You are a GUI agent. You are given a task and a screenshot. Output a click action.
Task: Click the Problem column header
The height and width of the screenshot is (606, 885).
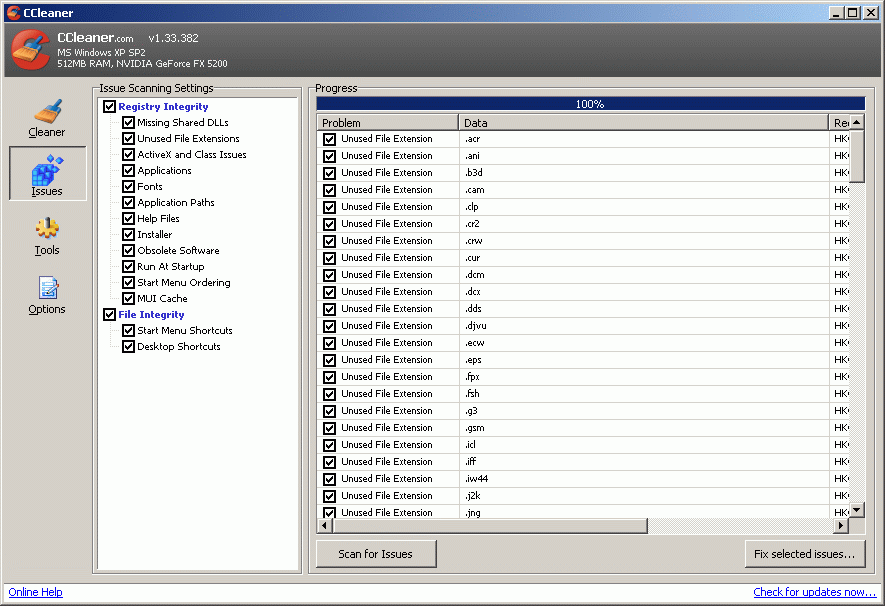point(388,122)
